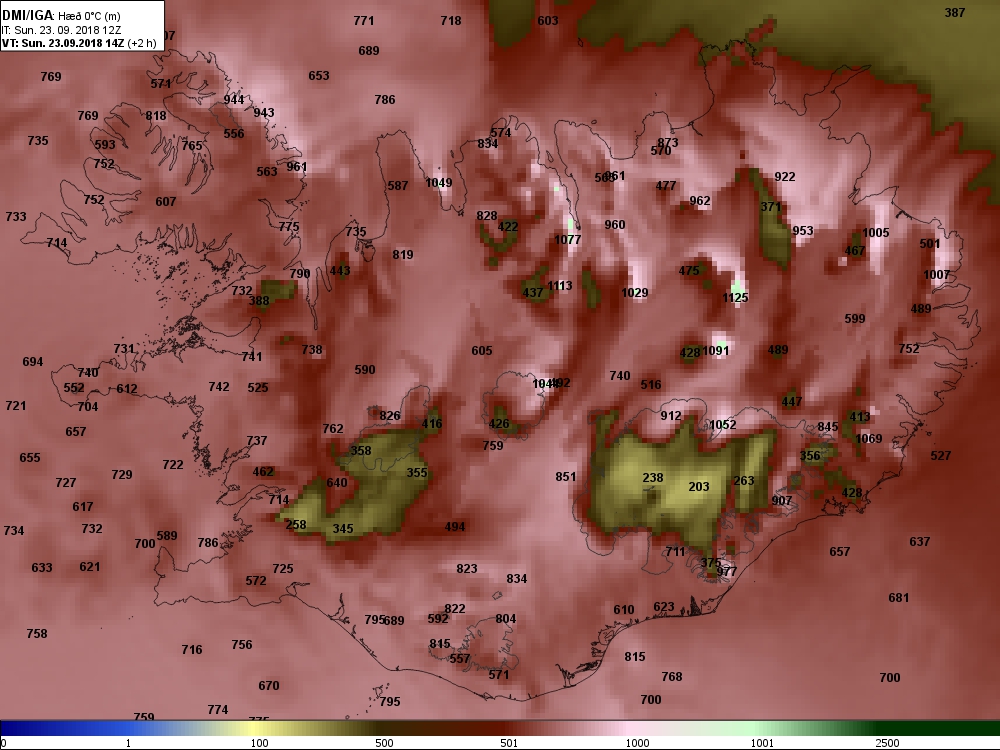Click the 944 value on the map
The image size is (1000, 750).
[x=234, y=99]
